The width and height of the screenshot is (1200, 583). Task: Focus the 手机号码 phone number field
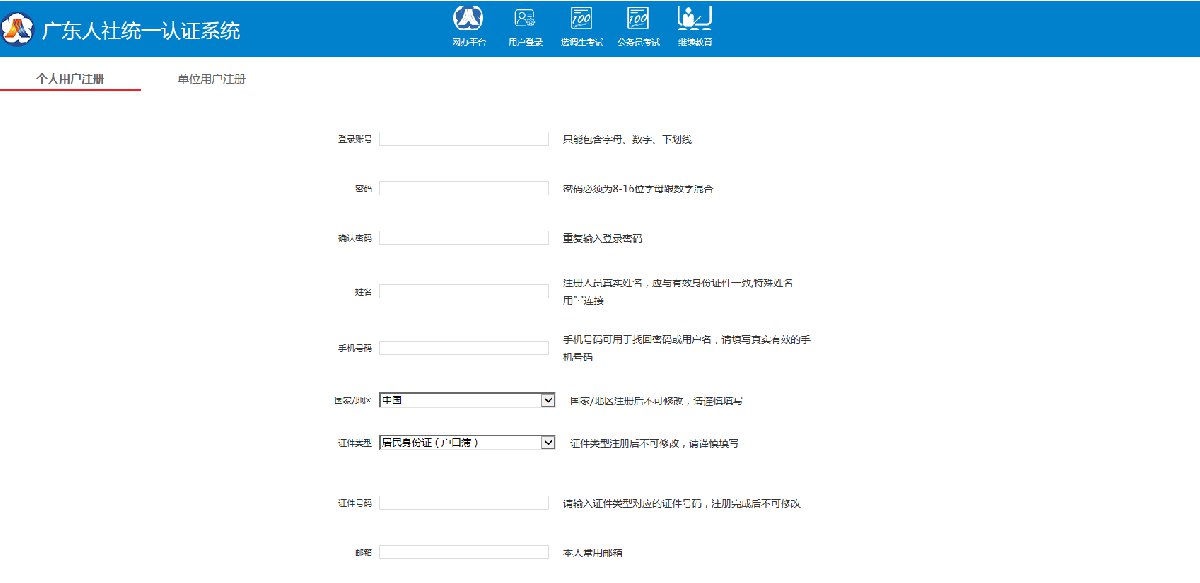pos(464,348)
